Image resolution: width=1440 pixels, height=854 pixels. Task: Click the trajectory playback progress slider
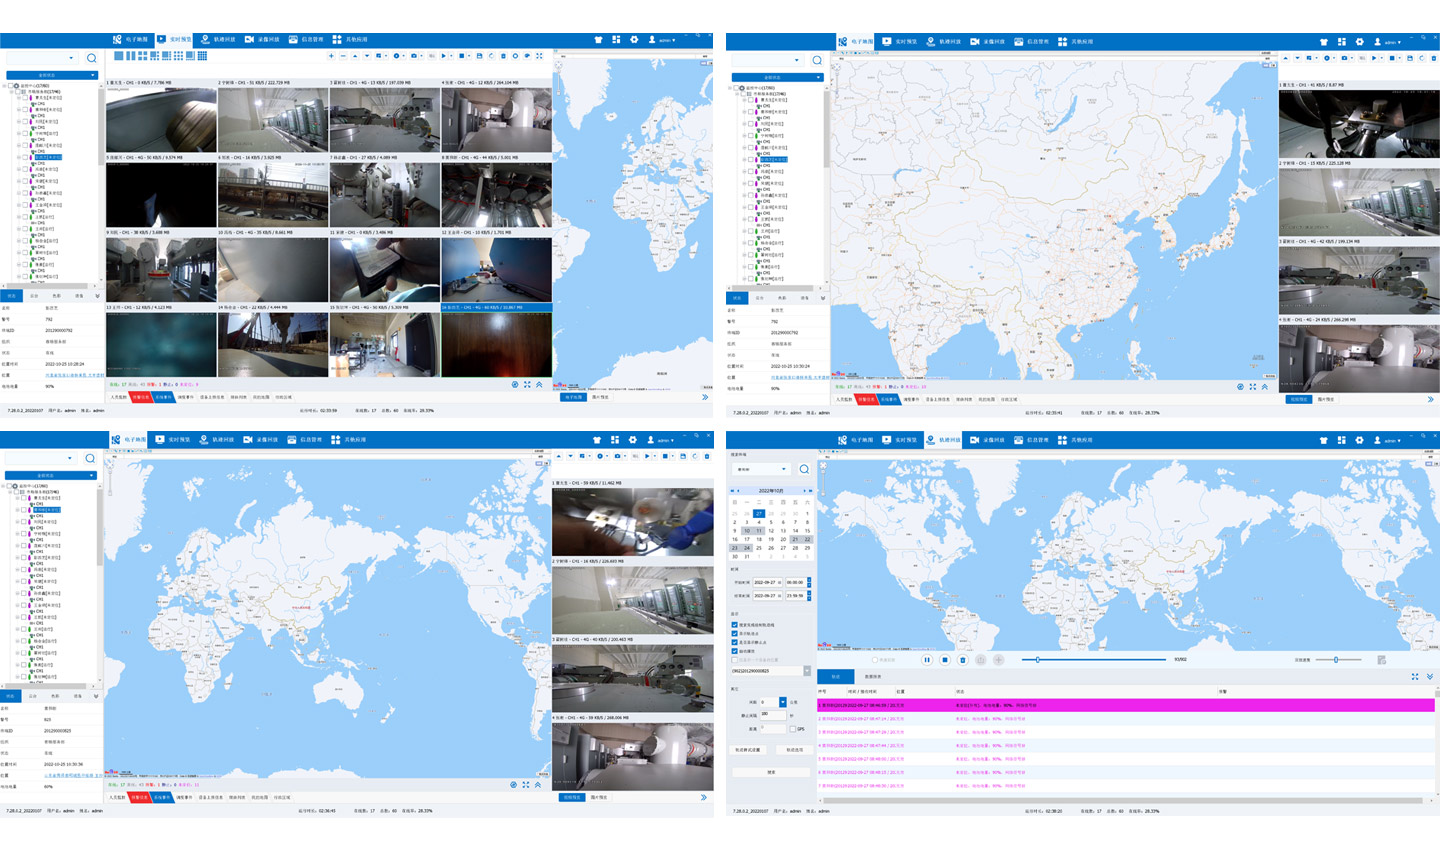(x=1095, y=660)
